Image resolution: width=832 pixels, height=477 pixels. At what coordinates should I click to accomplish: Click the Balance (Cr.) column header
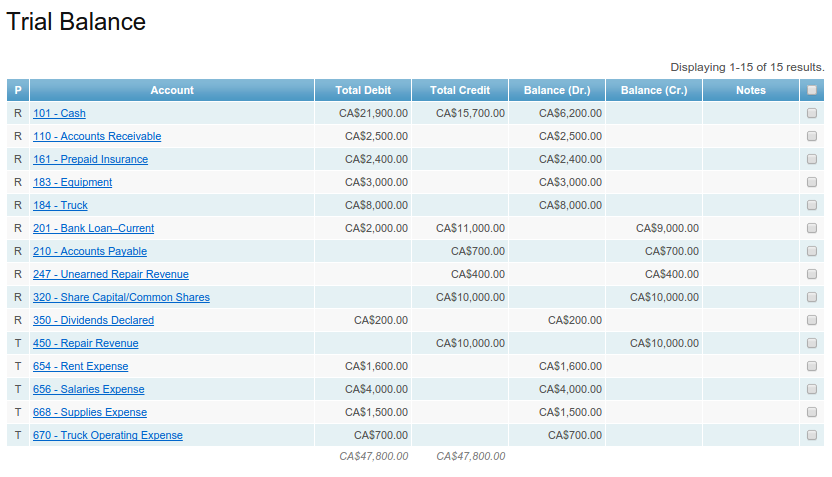click(654, 90)
